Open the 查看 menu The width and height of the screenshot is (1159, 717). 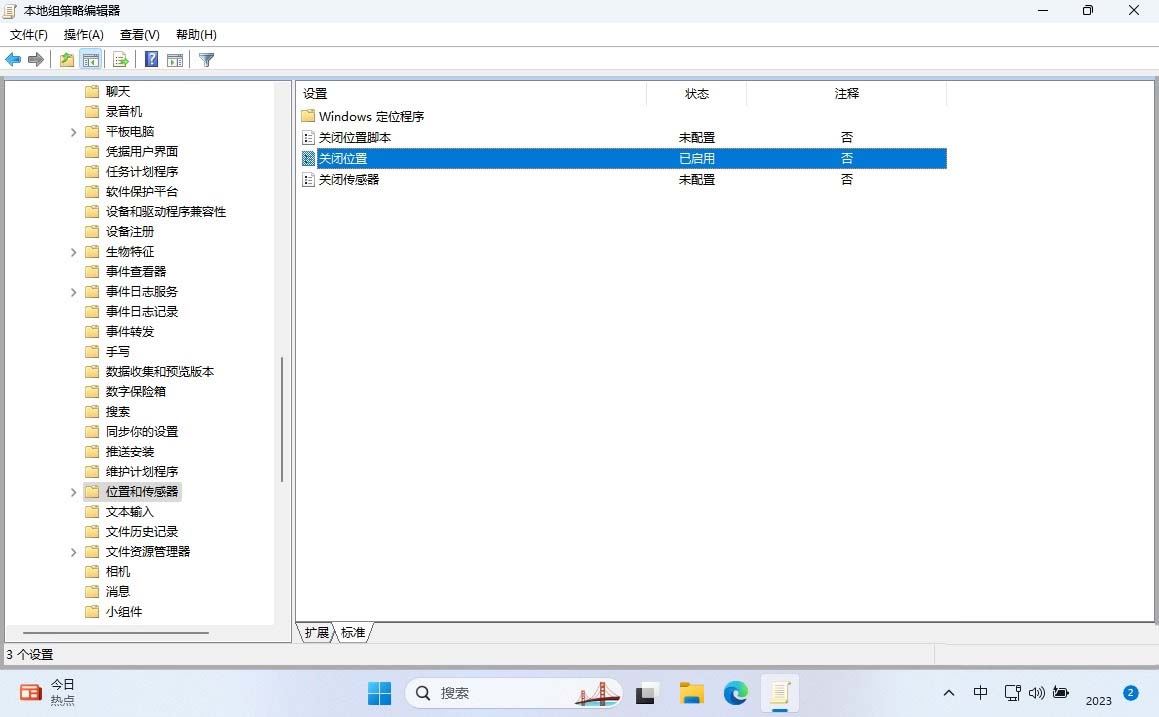(x=139, y=34)
